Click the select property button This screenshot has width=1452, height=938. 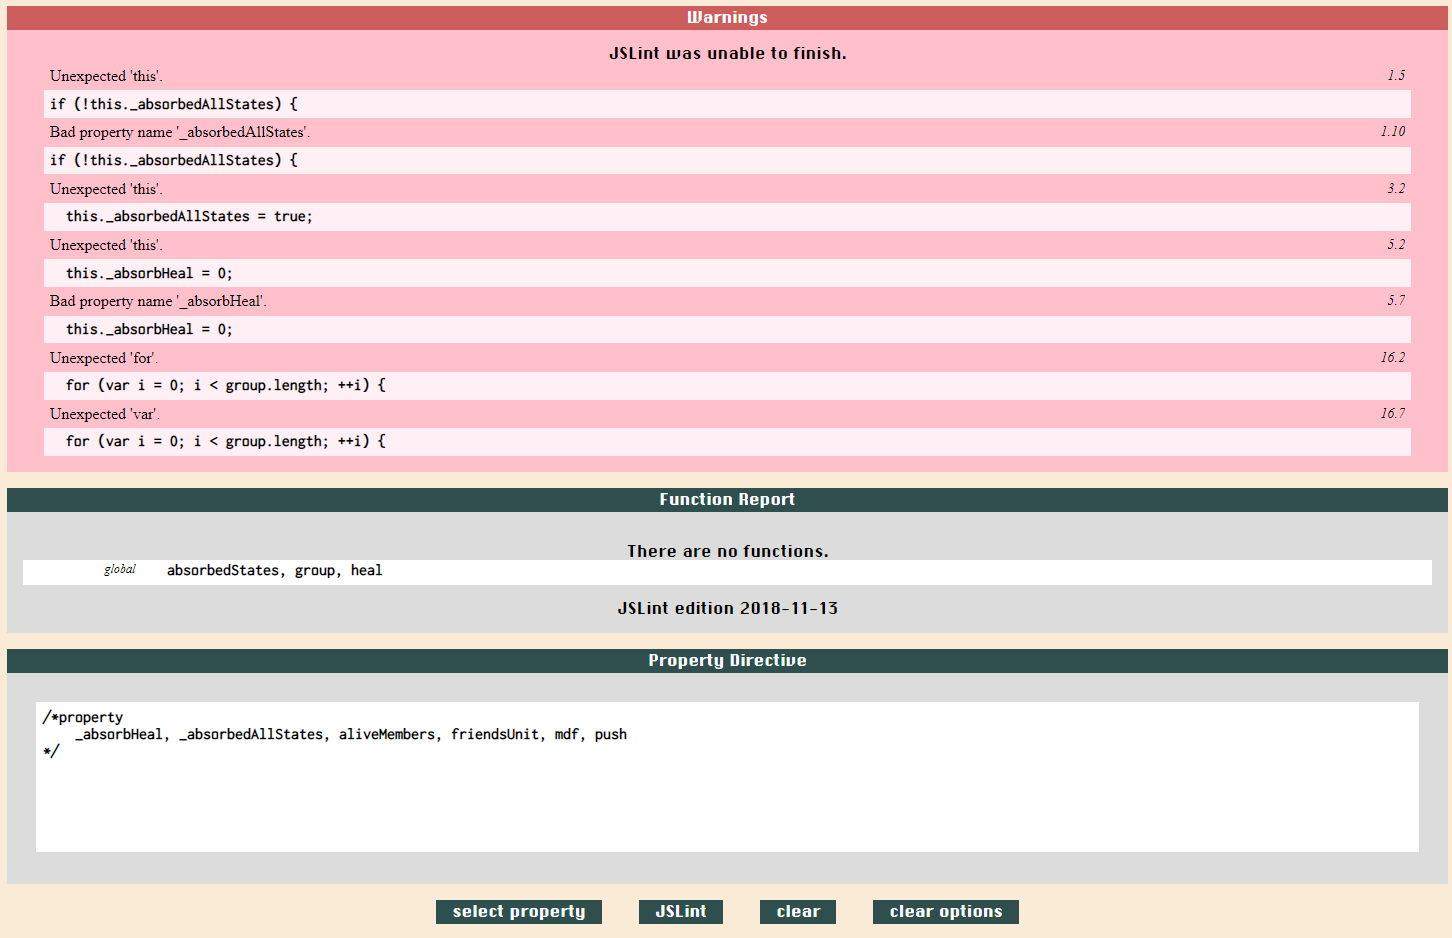coord(518,911)
